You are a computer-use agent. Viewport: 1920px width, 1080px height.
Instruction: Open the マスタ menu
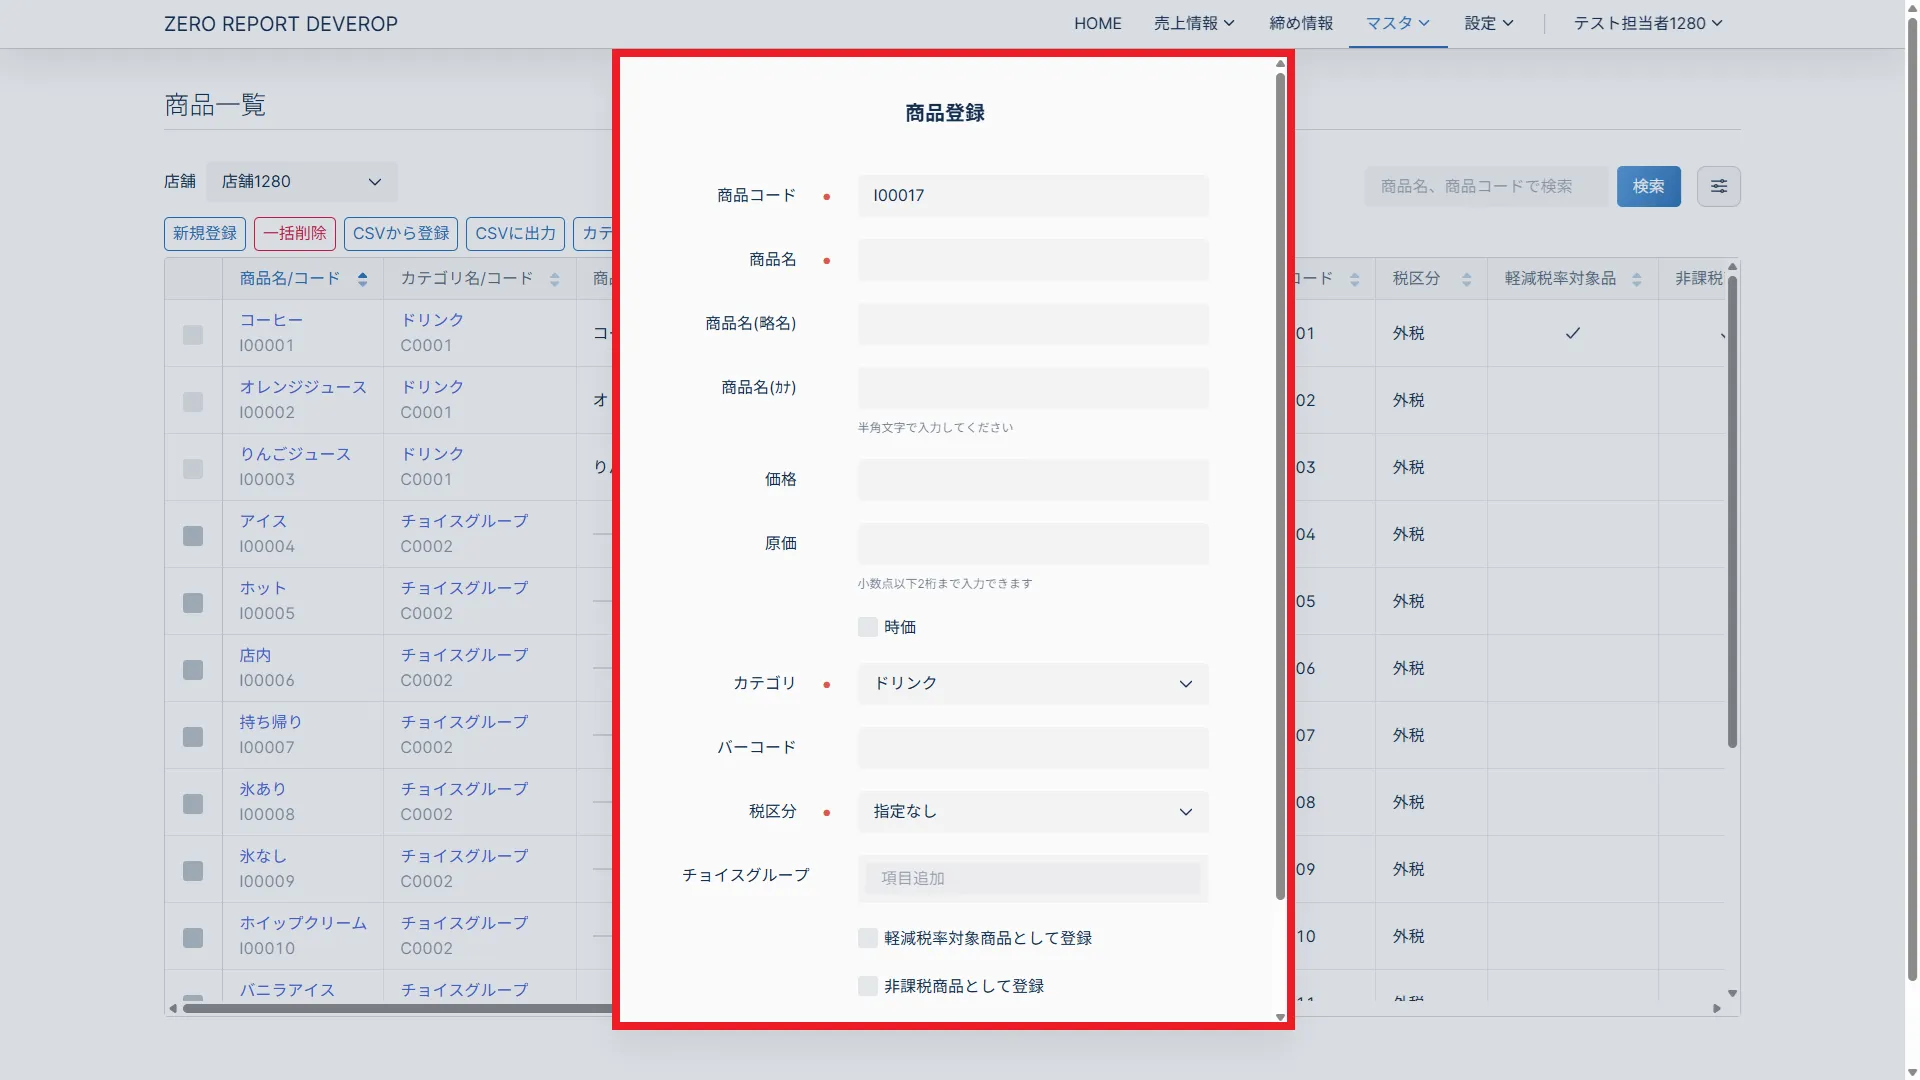tap(1396, 23)
